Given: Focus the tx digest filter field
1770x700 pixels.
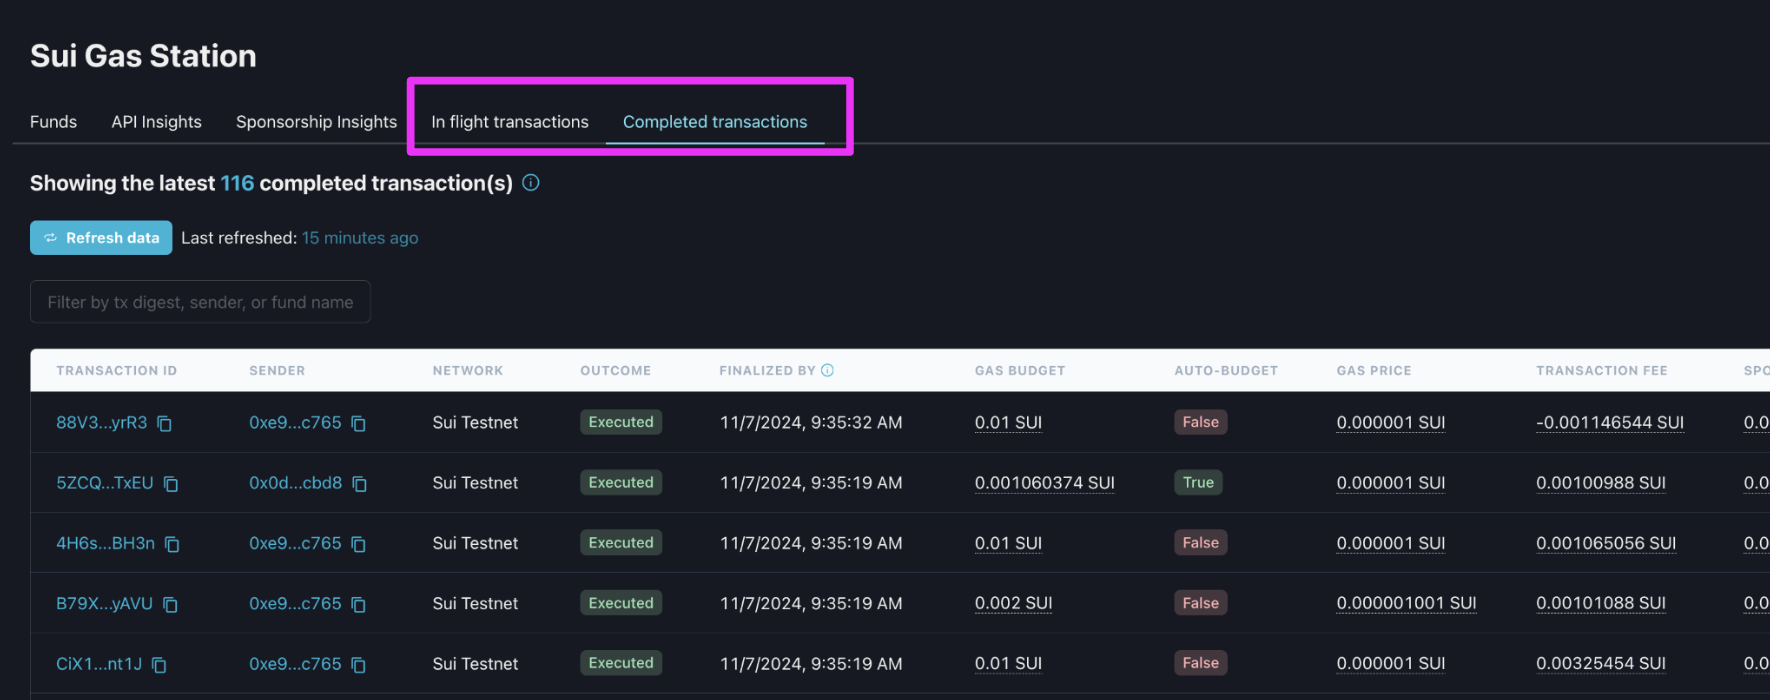Looking at the screenshot, I should click(200, 302).
